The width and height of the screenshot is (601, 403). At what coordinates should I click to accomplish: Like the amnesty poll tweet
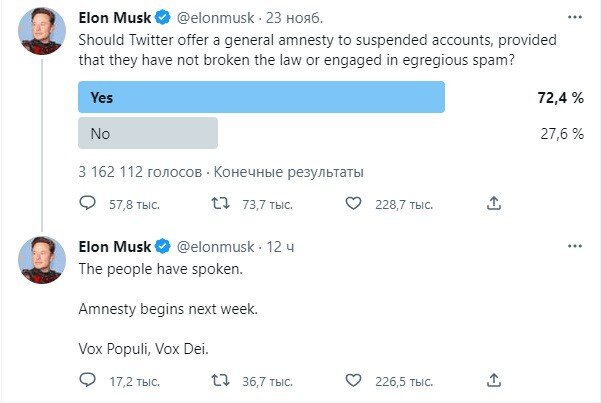click(352, 204)
